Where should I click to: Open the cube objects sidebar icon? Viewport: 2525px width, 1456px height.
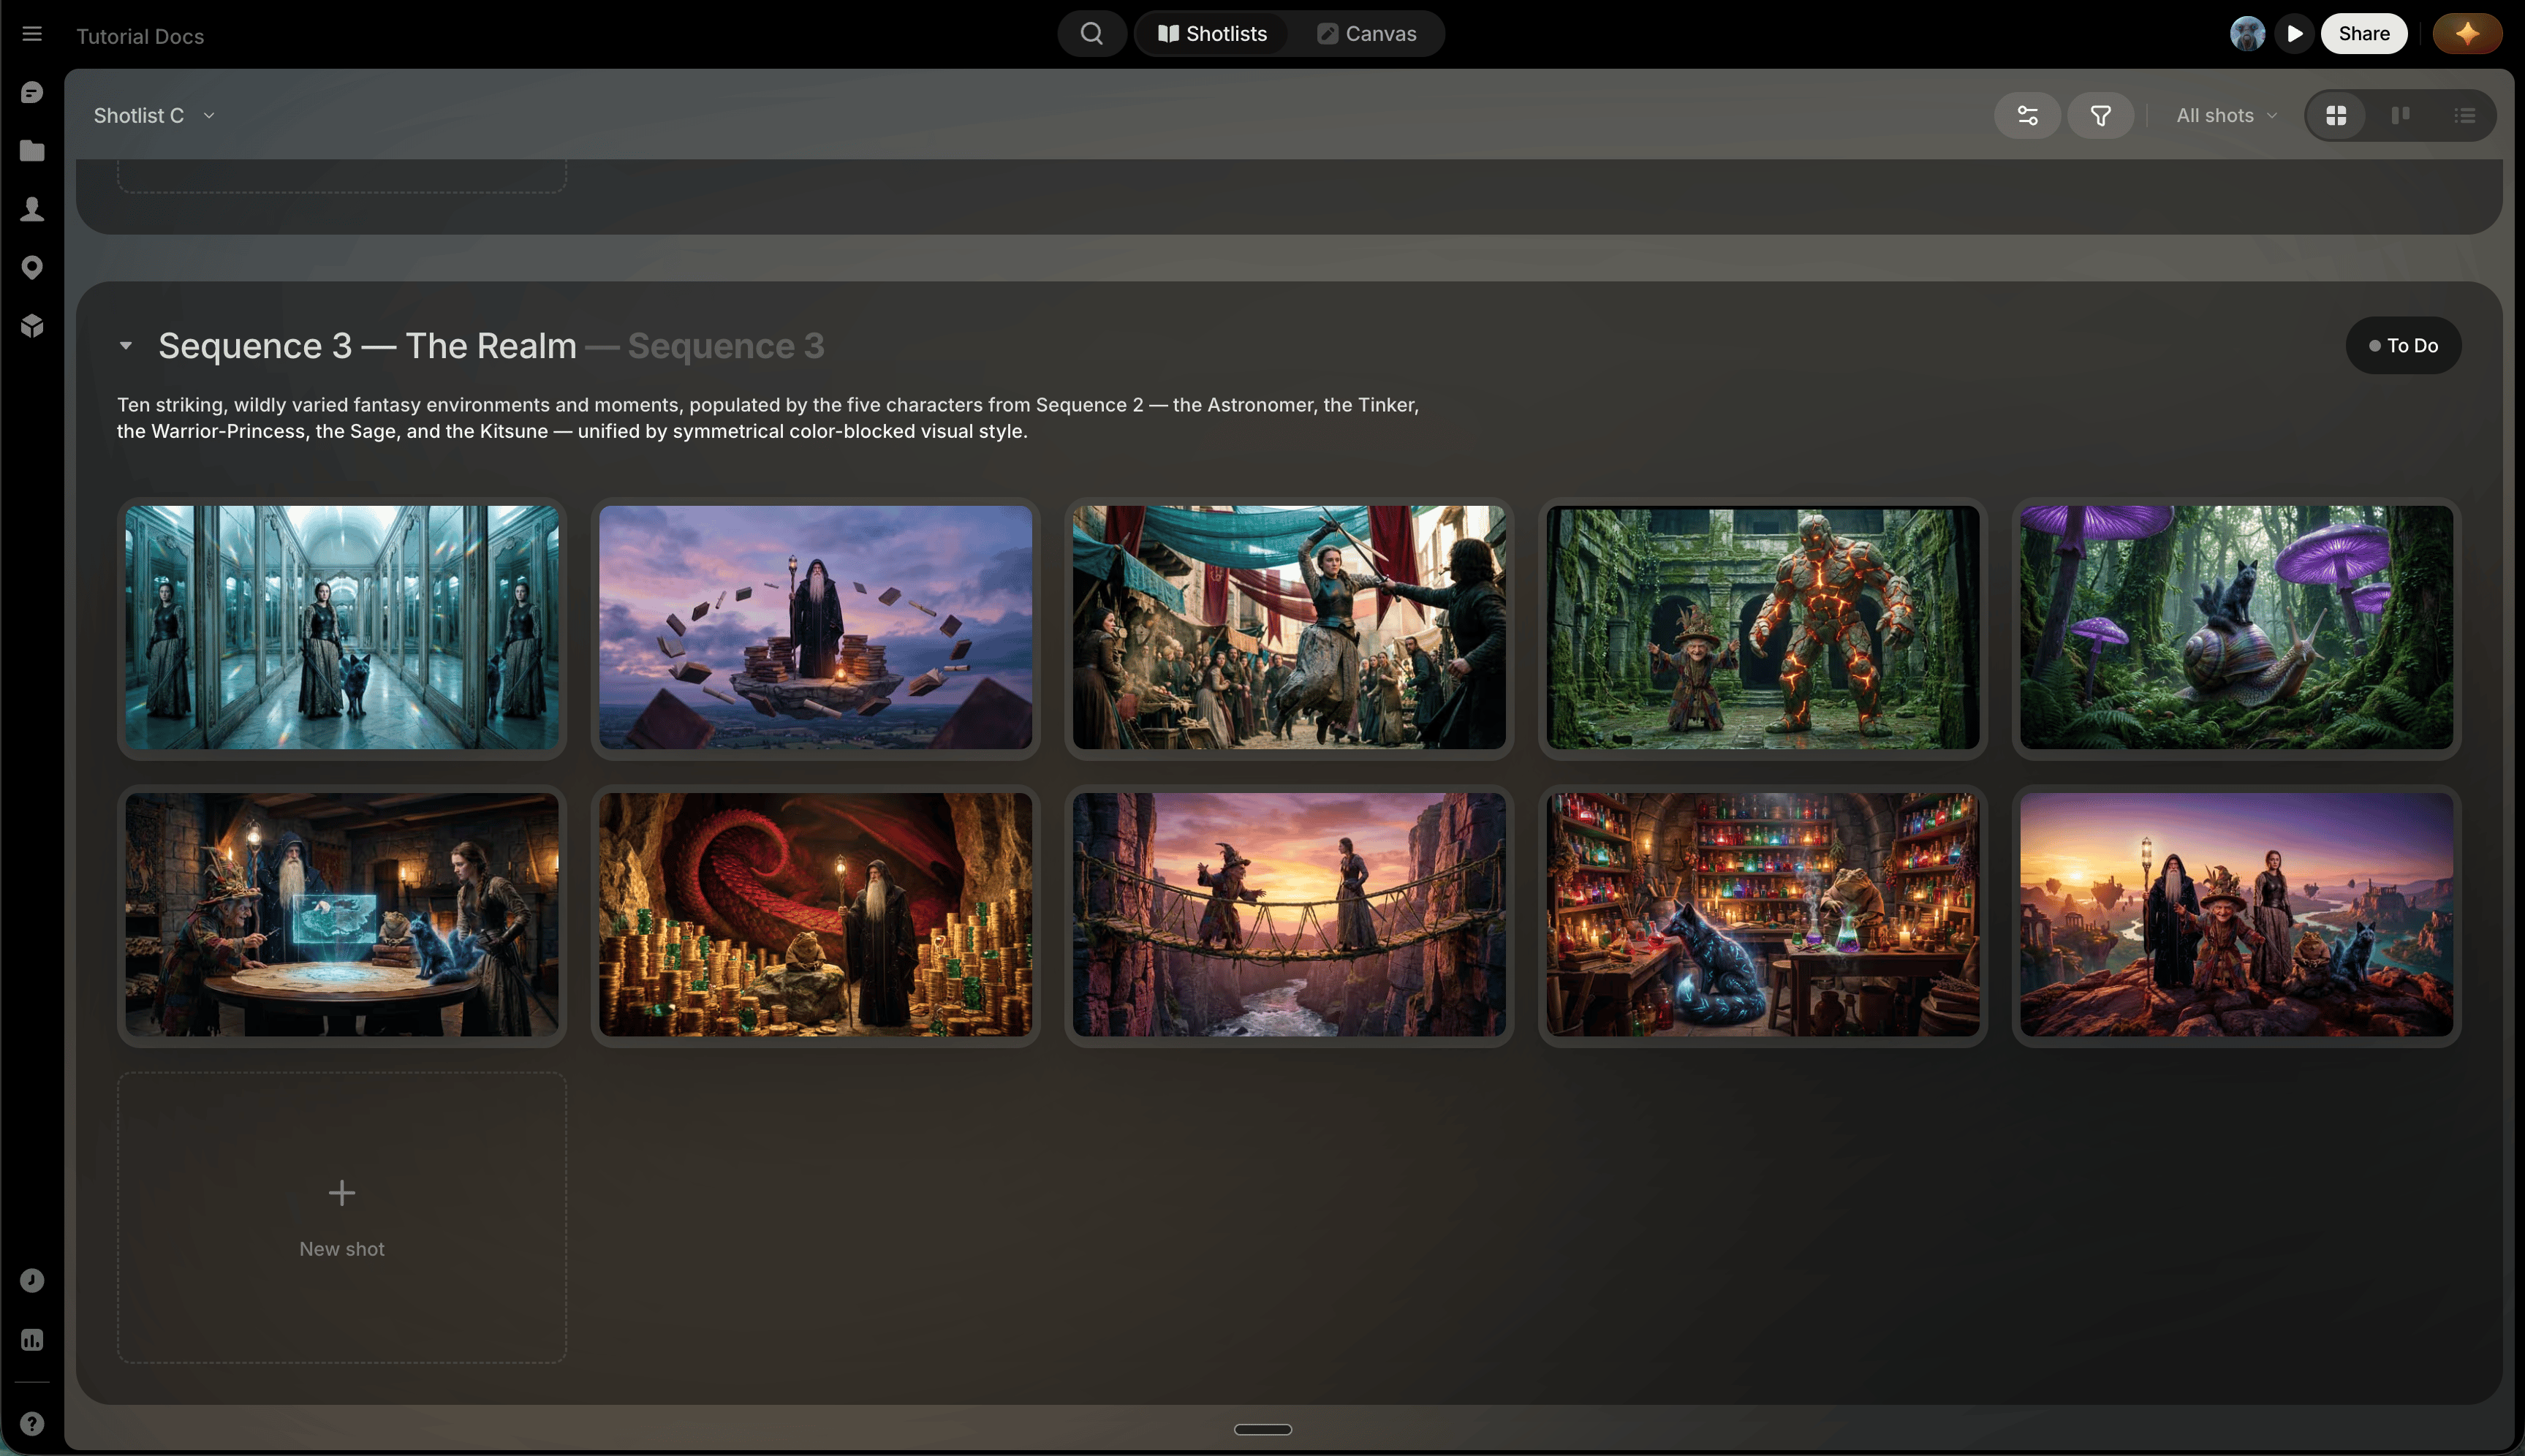pyautogui.click(x=32, y=326)
